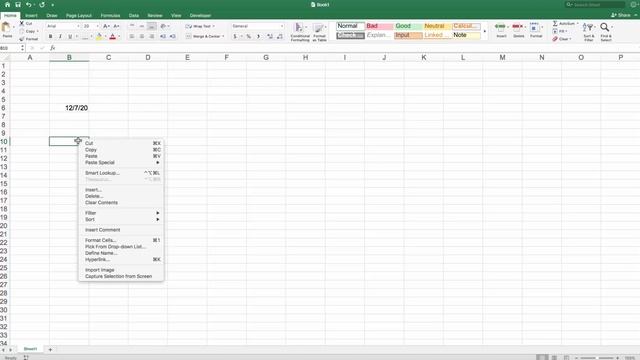640x360 pixels.
Task: Click the Share button
Action: pyautogui.click(x=621, y=15)
